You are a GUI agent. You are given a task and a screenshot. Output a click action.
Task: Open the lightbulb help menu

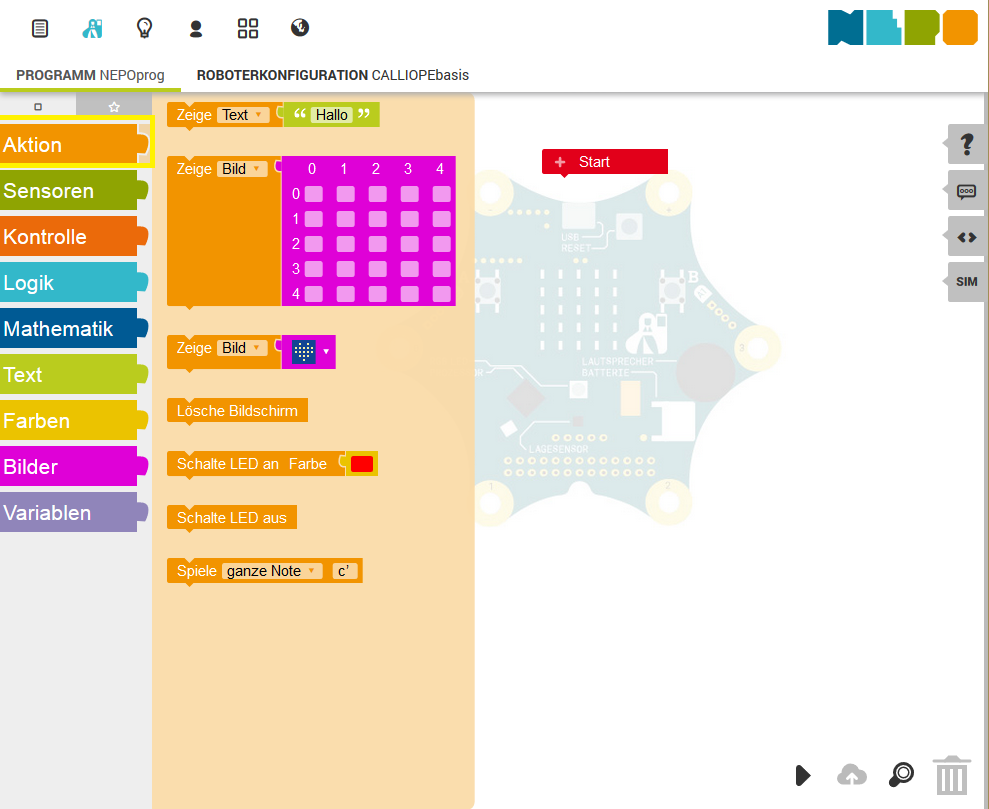coord(144,28)
